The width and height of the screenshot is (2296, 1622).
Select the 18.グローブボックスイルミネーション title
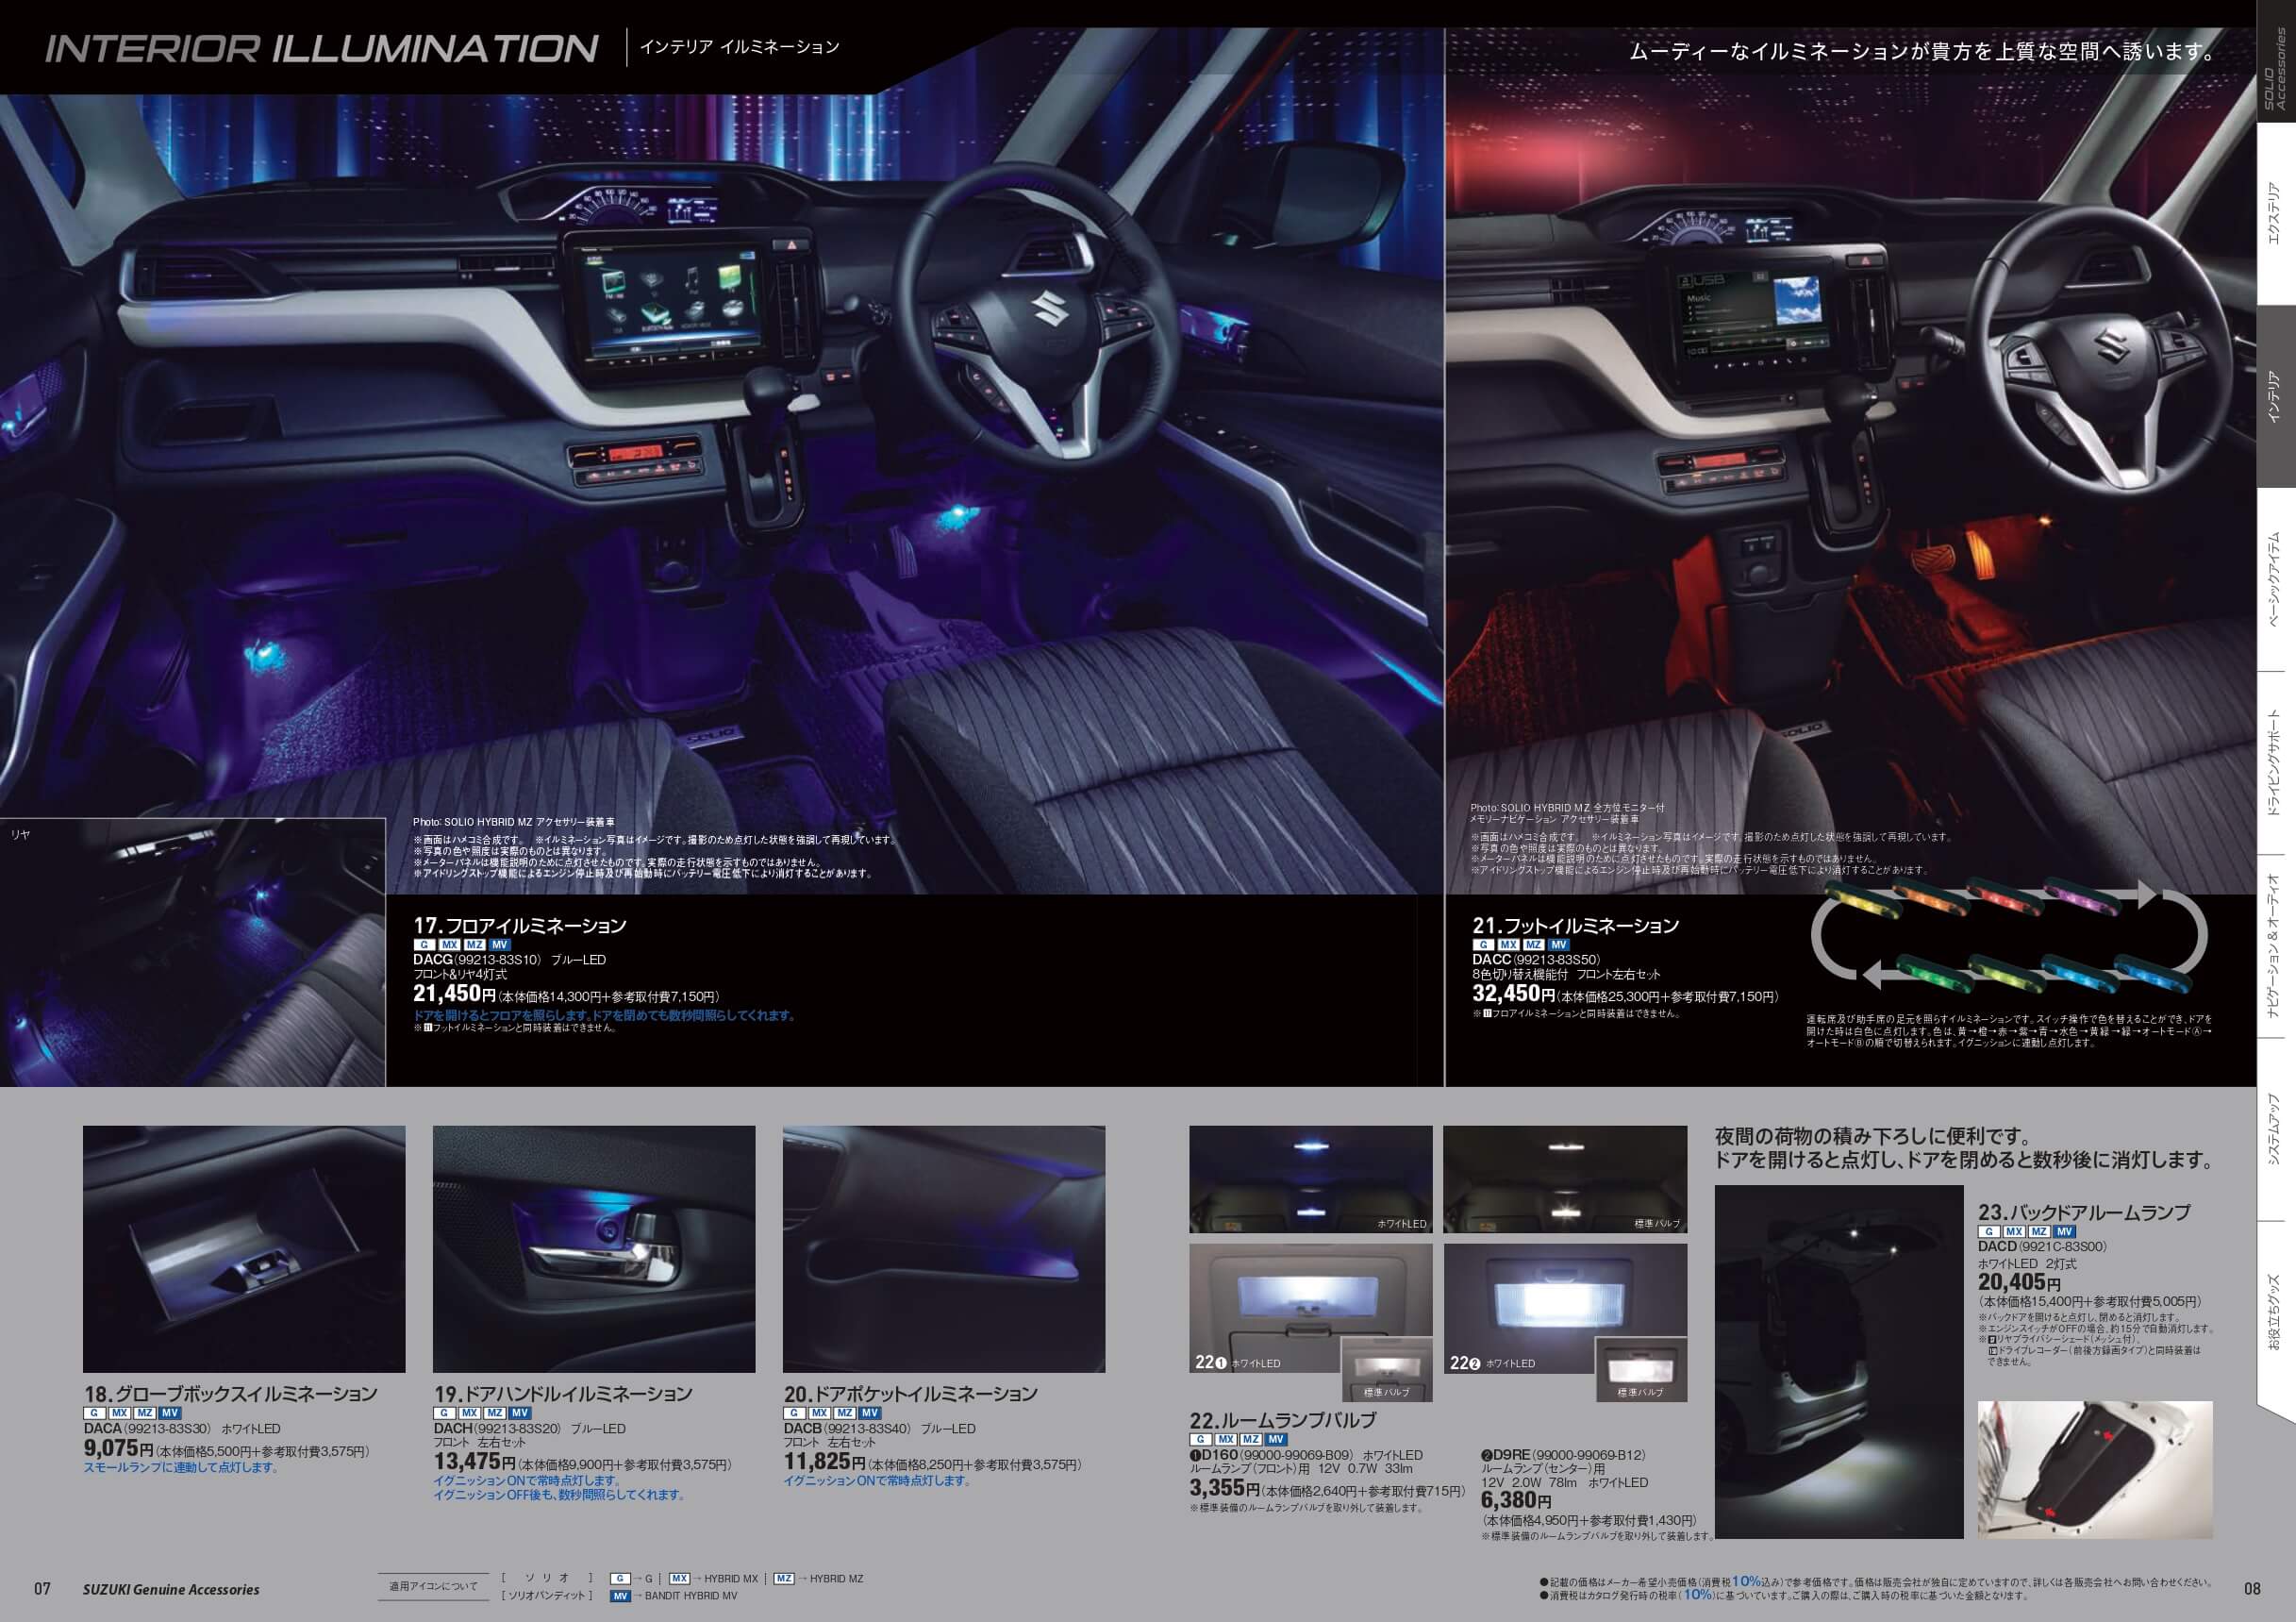tap(231, 1393)
